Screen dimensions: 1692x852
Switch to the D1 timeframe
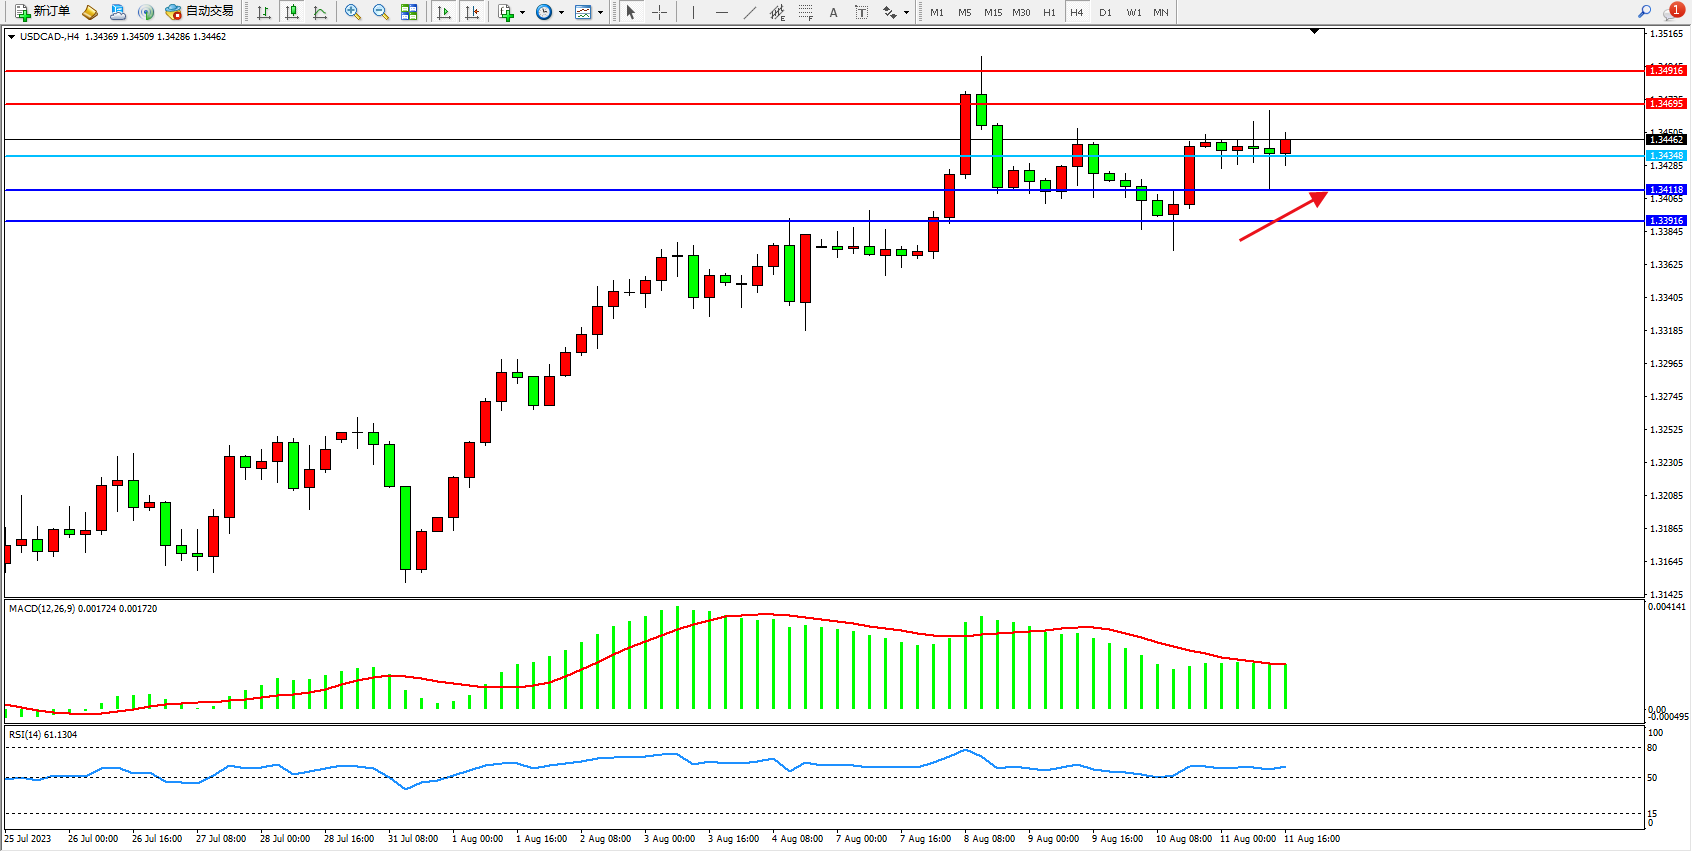pyautogui.click(x=1105, y=12)
